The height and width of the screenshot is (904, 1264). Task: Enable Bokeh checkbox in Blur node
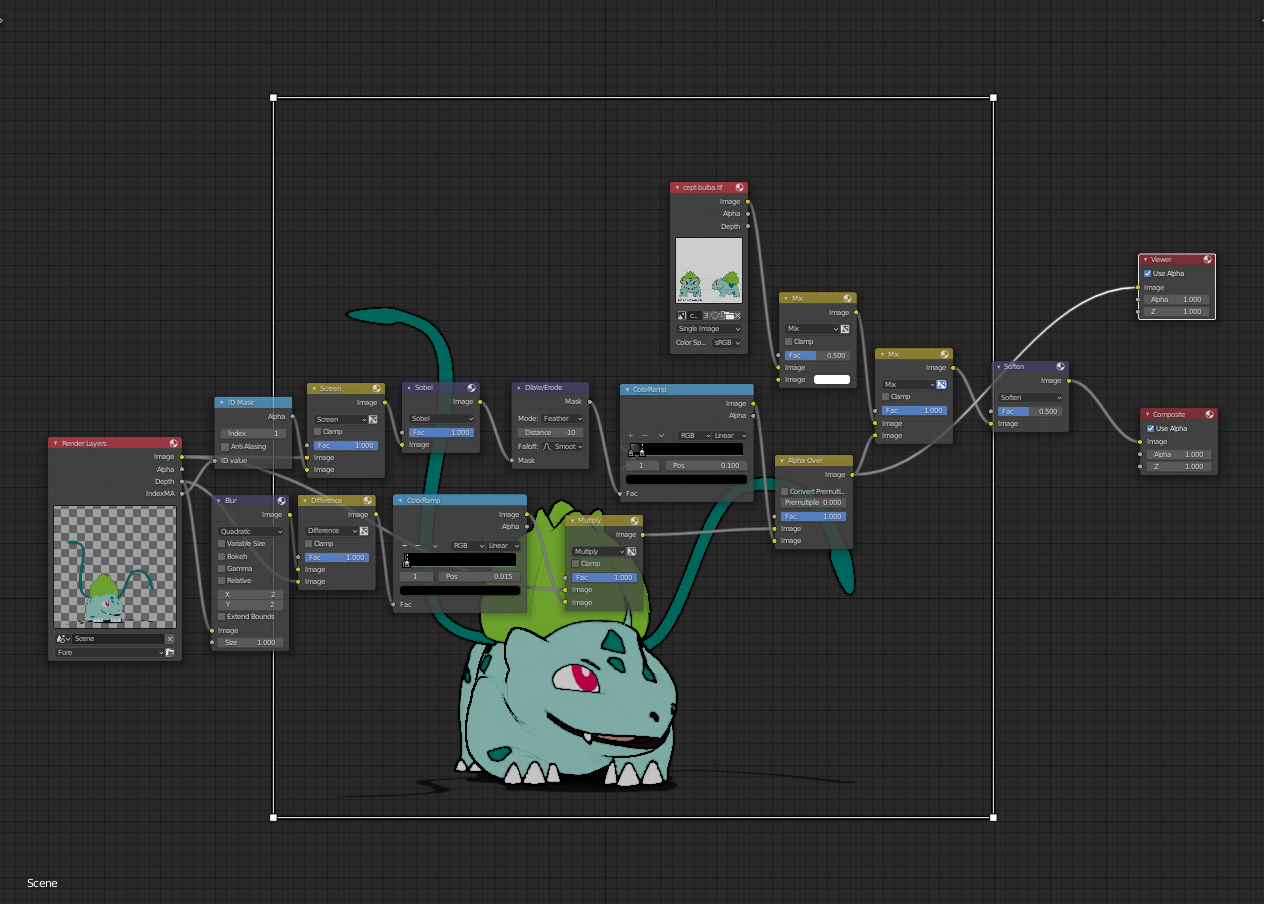[222, 556]
